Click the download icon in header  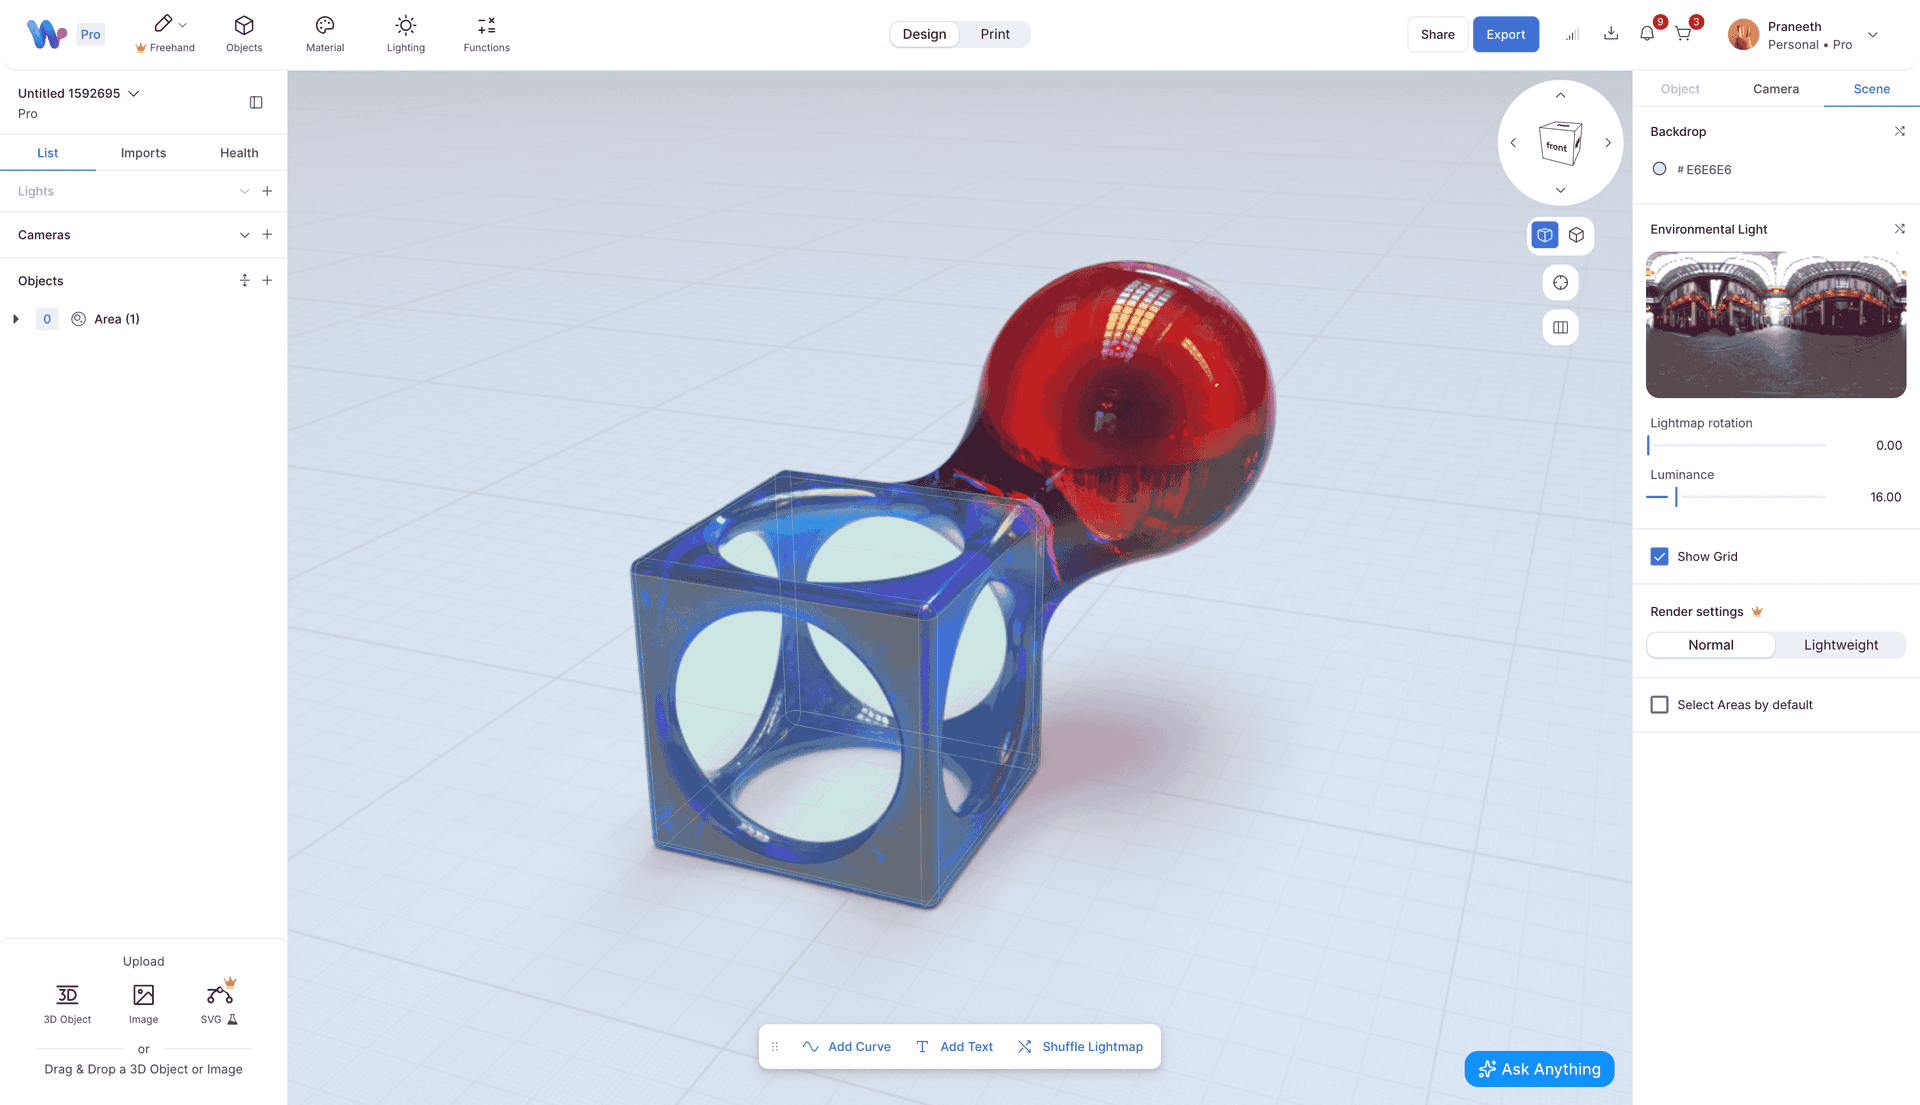click(x=1611, y=34)
